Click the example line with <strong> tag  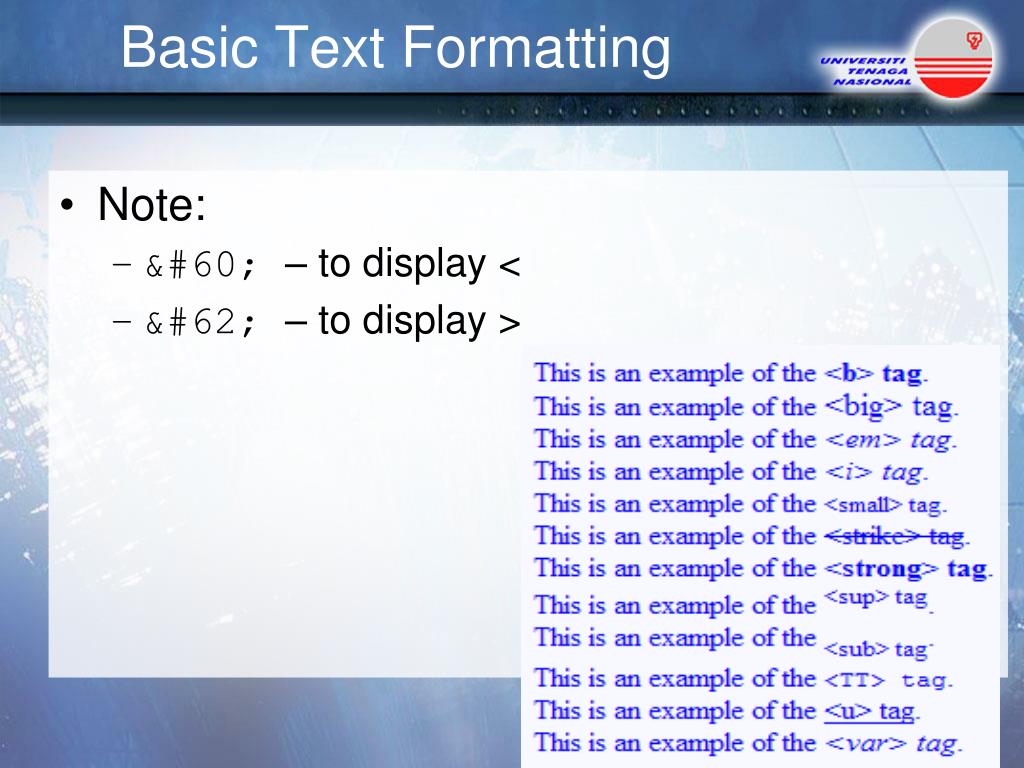[x=763, y=569]
